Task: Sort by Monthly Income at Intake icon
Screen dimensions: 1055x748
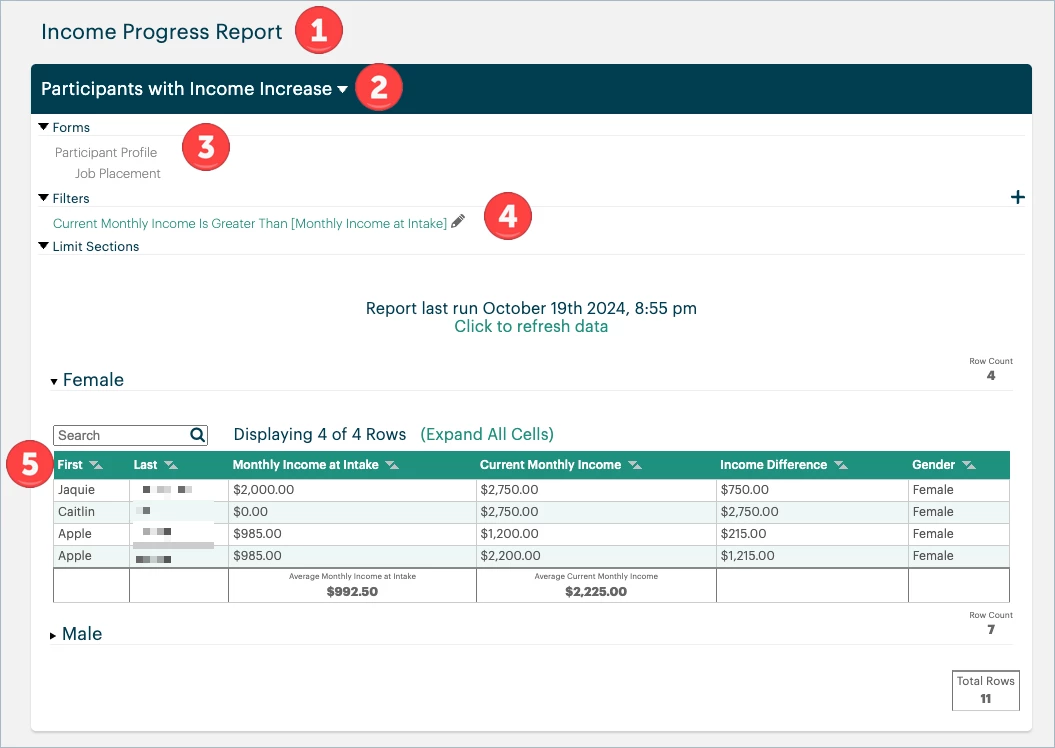Action: 392,465
